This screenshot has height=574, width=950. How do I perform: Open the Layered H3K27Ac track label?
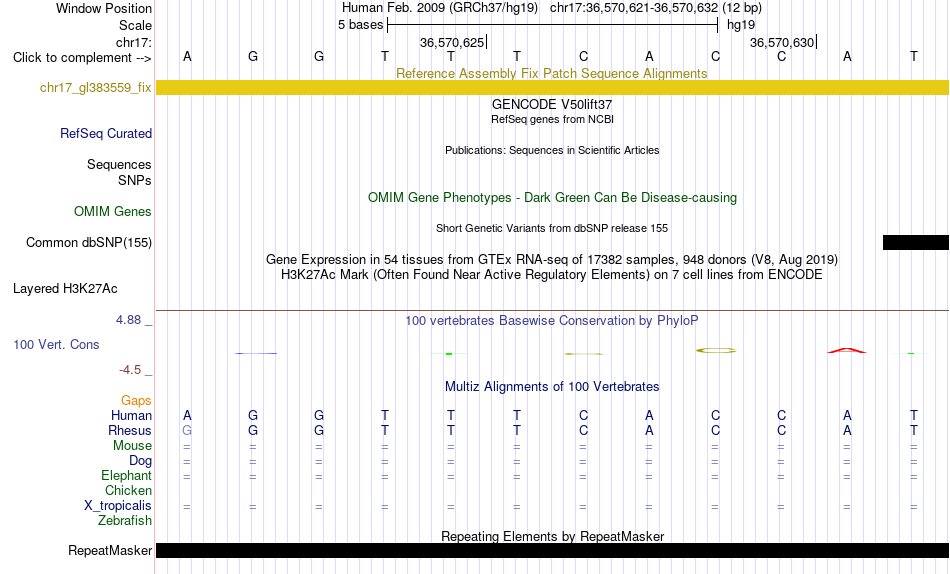(x=65, y=289)
